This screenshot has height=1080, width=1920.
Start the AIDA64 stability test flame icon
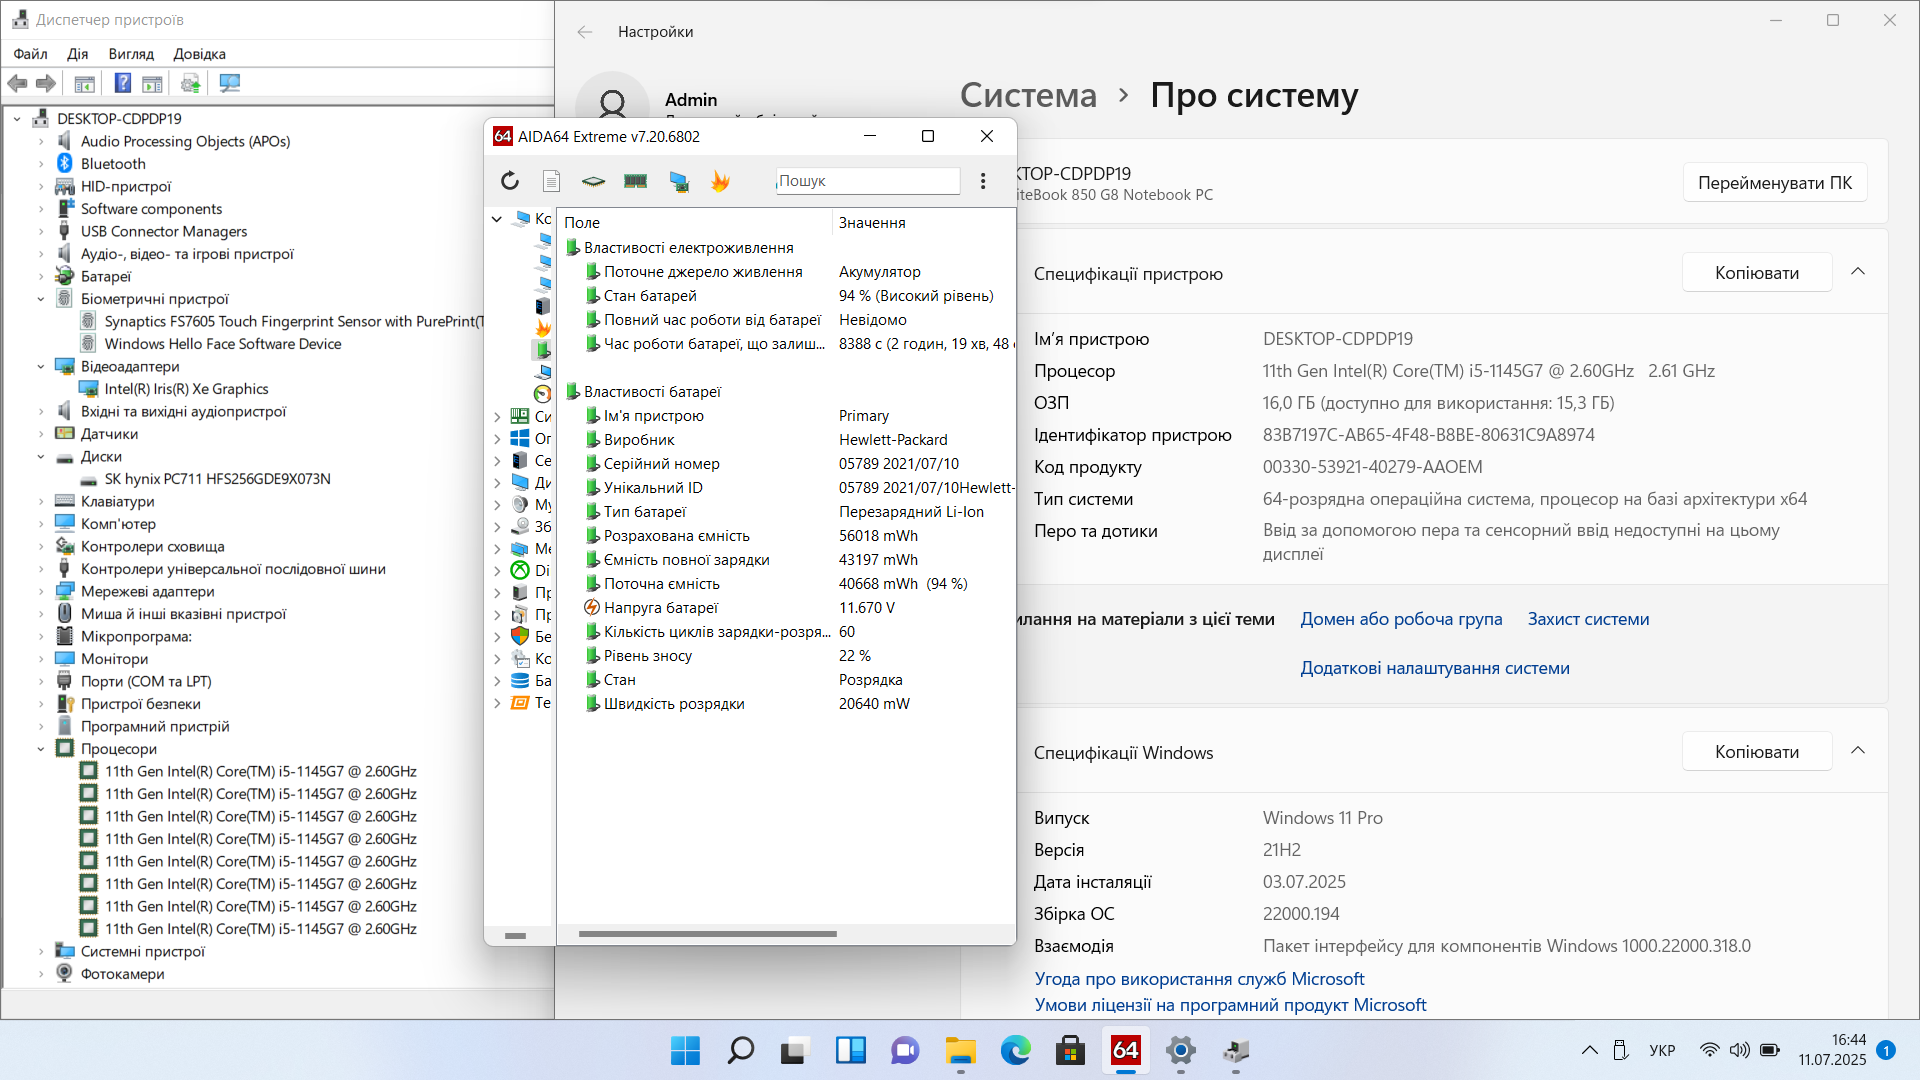pyautogui.click(x=720, y=181)
